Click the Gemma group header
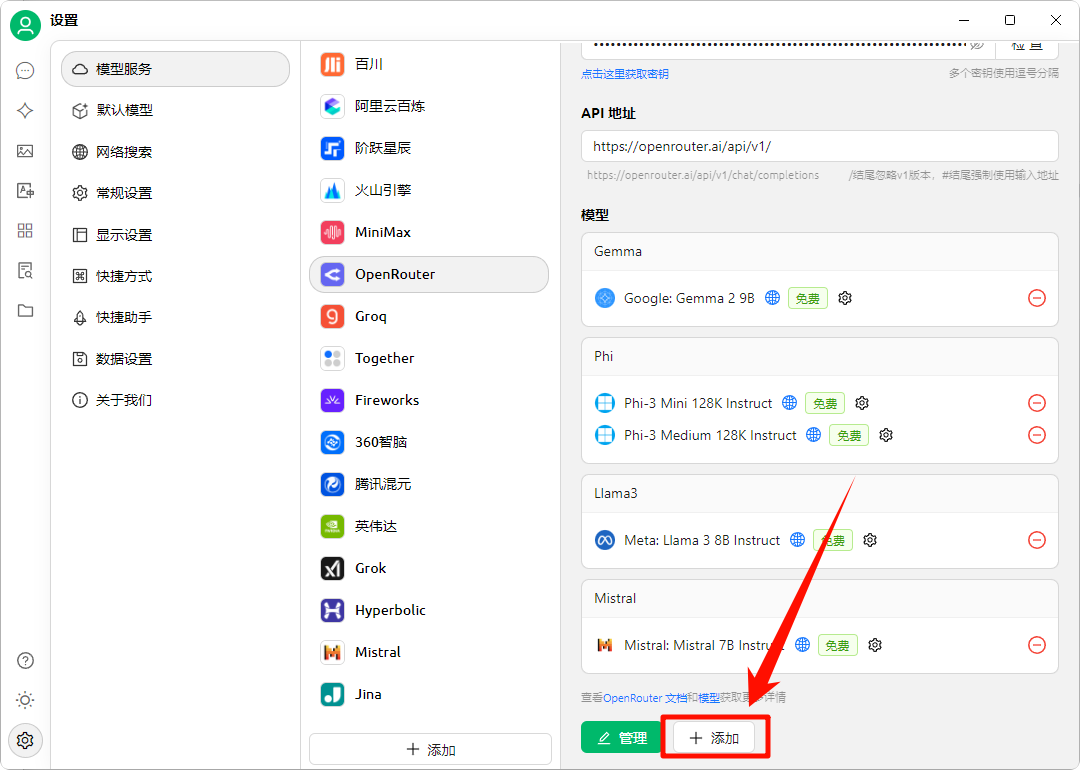 (x=820, y=251)
